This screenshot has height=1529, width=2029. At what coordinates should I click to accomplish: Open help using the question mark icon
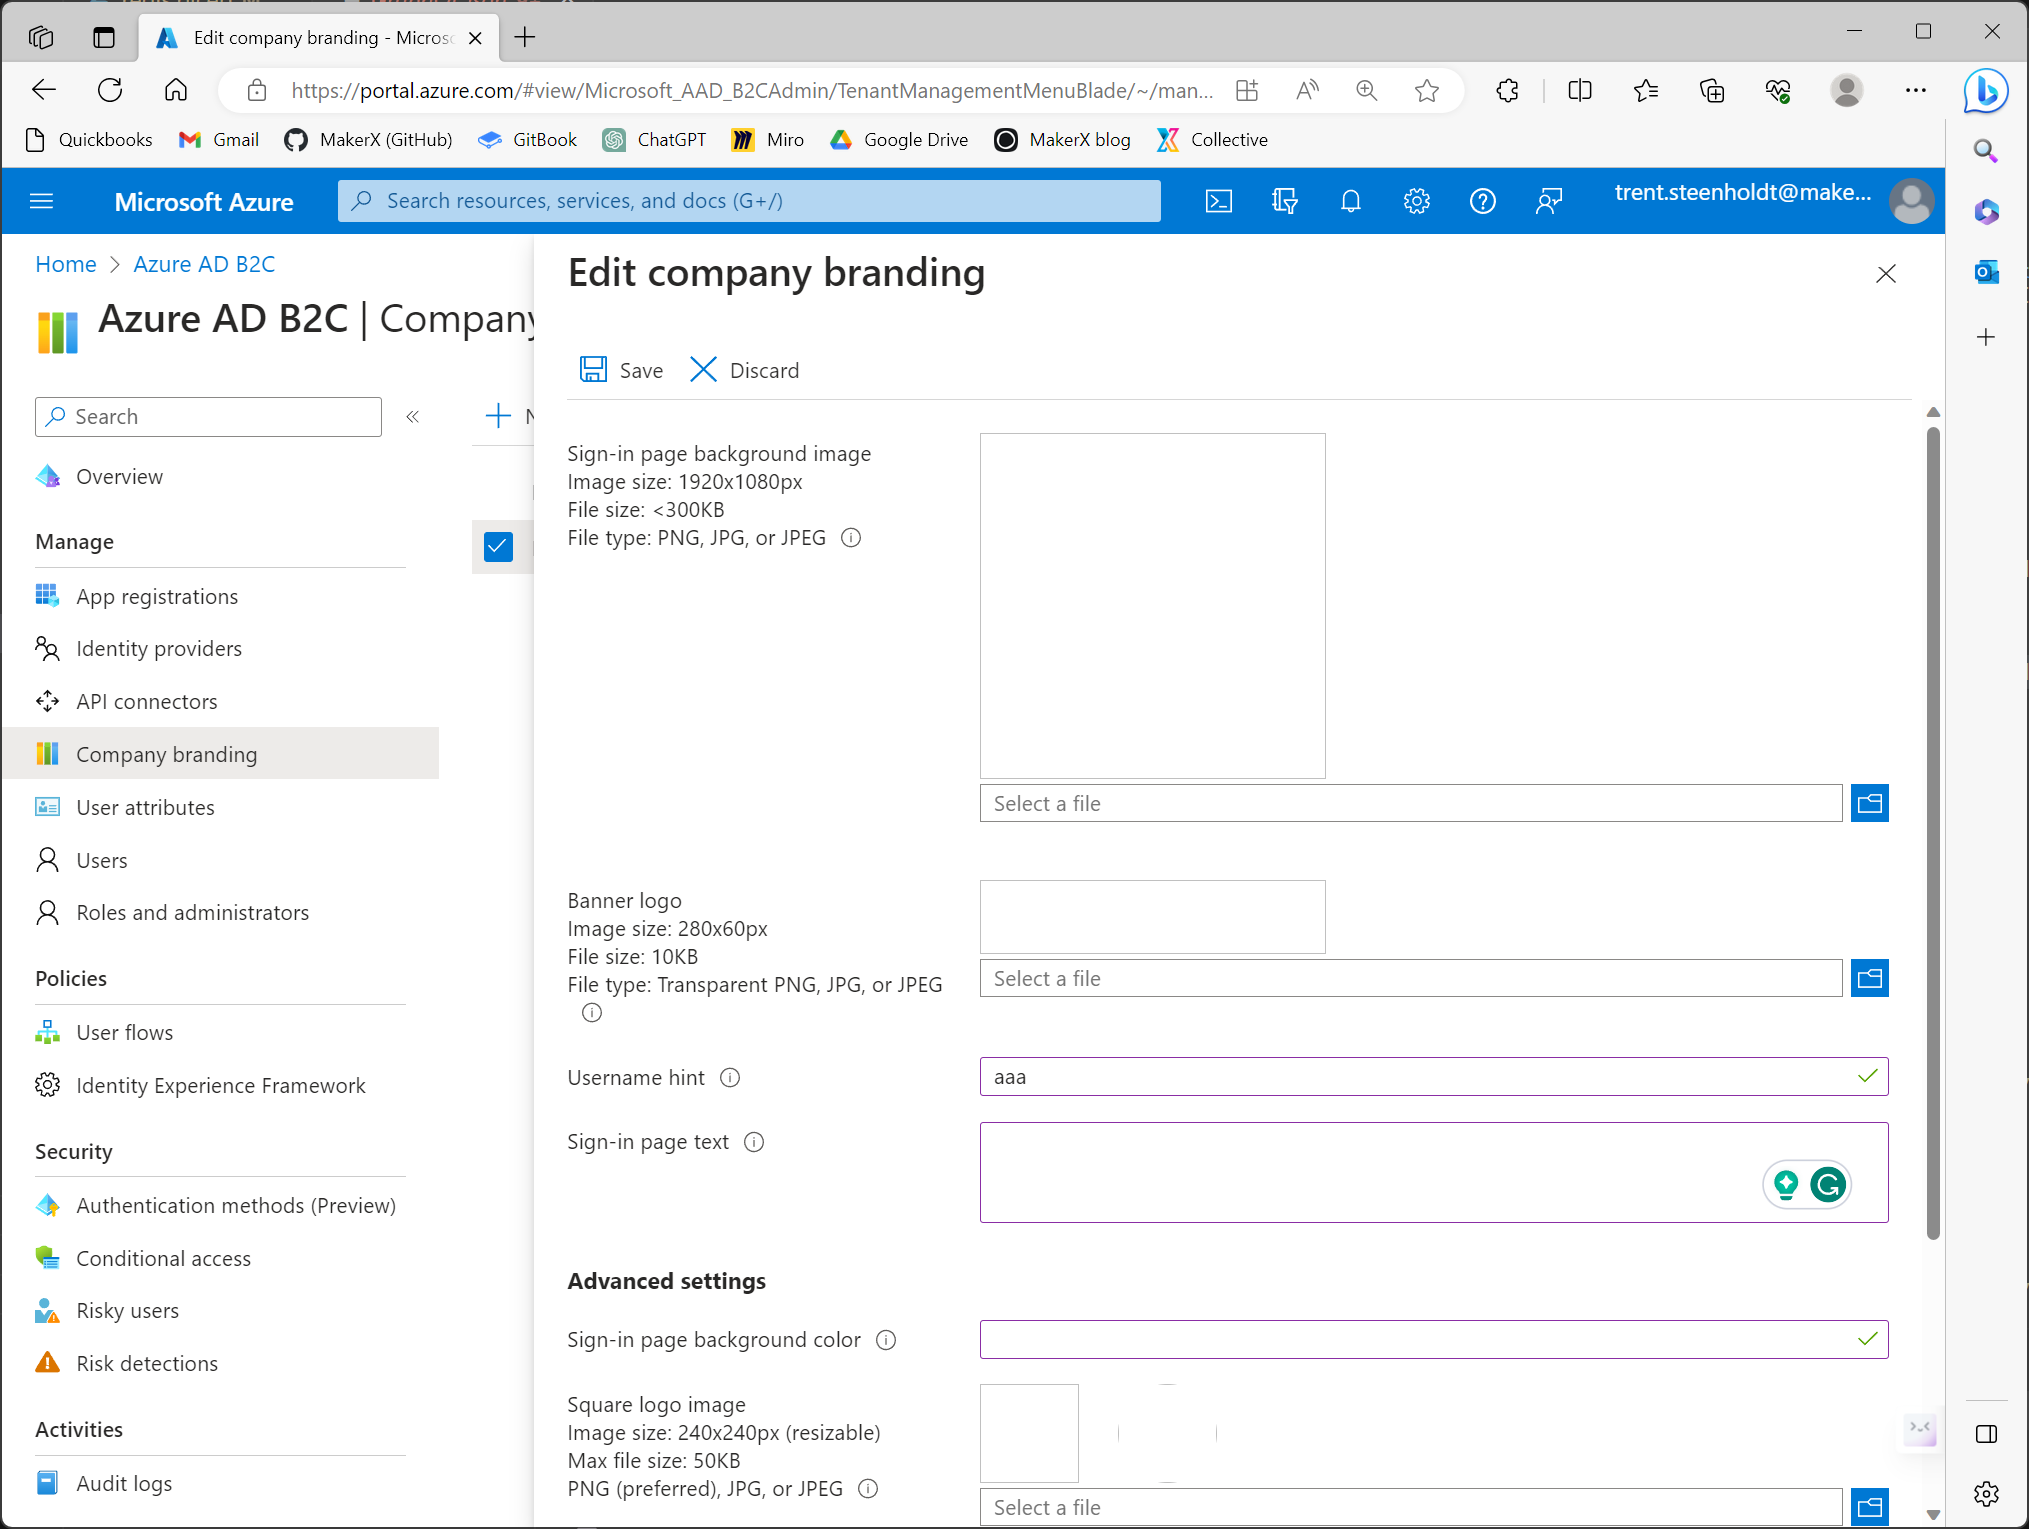(x=1483, y=201)
